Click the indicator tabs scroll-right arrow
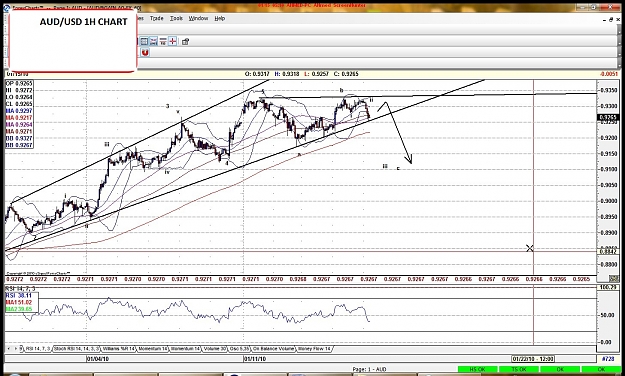625x376 pixels. pos(16,348)
